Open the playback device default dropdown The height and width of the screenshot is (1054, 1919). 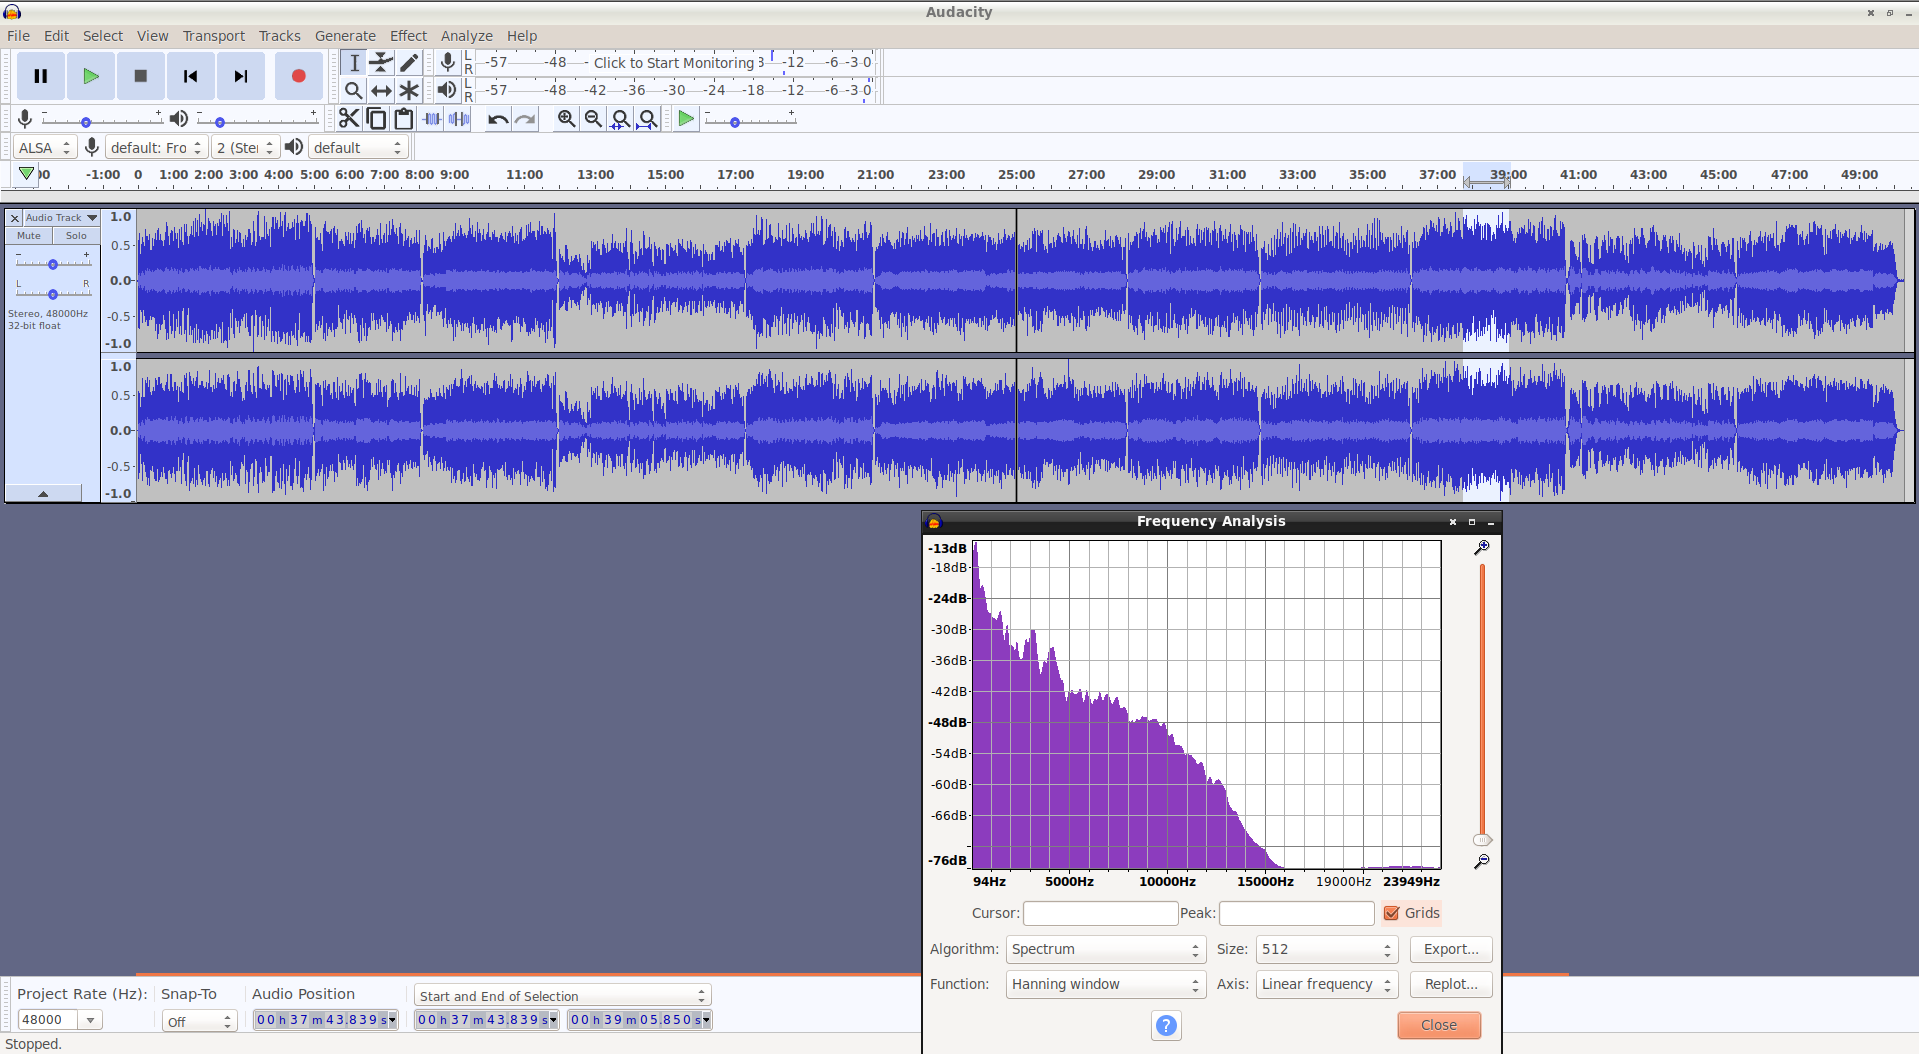[x=358, y=147]
